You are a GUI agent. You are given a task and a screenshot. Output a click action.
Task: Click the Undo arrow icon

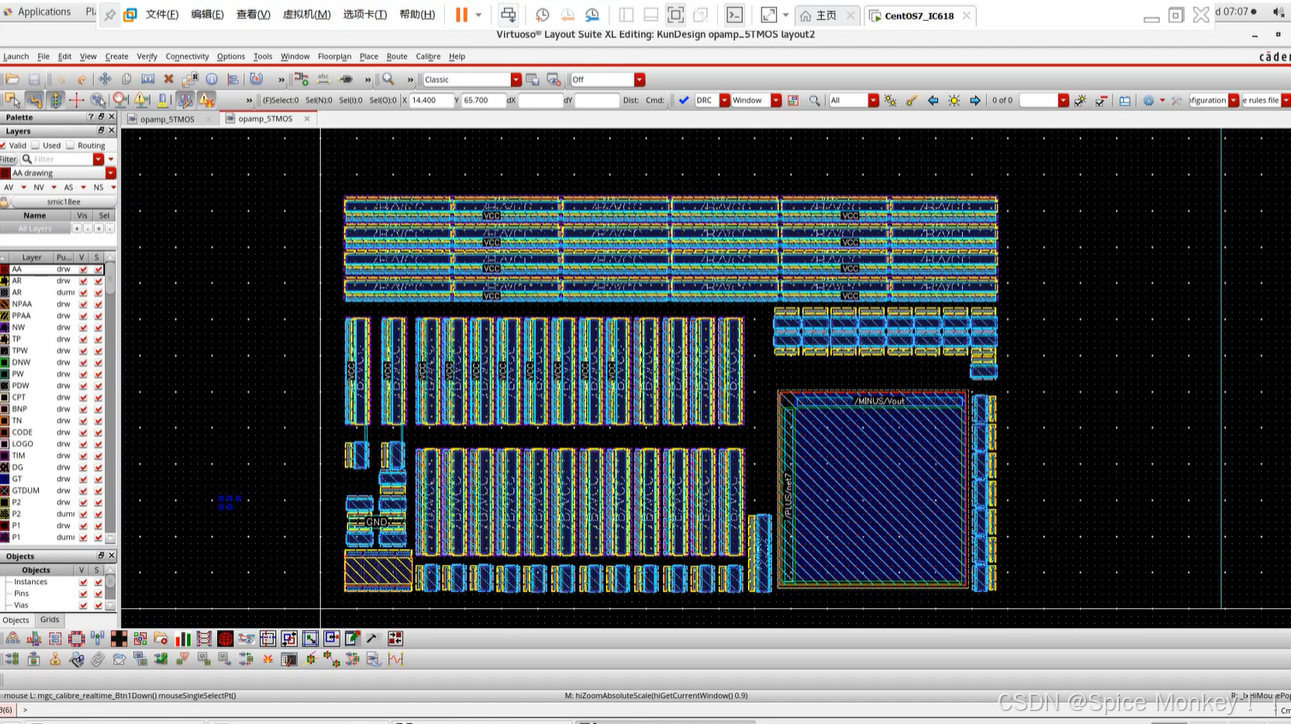pos(61,79)
